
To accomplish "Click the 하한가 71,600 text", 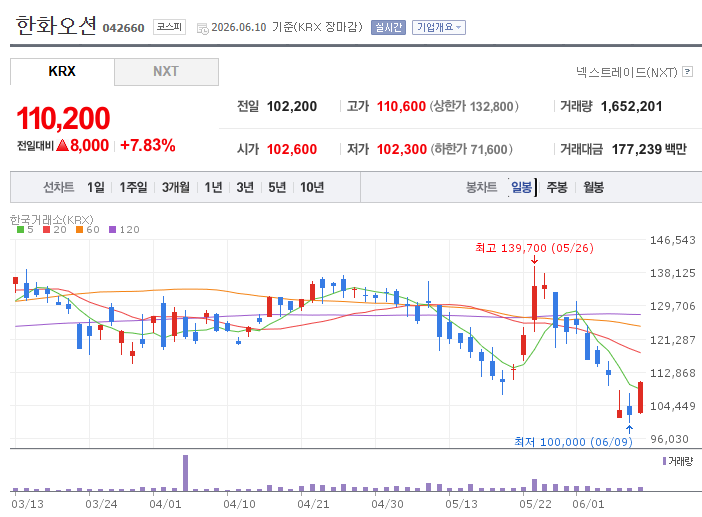I will point(471,149).
